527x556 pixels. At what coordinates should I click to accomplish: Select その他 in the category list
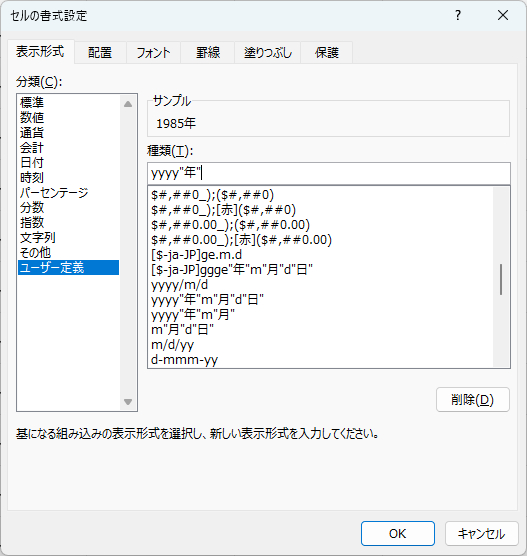click(x=68, y=252)
